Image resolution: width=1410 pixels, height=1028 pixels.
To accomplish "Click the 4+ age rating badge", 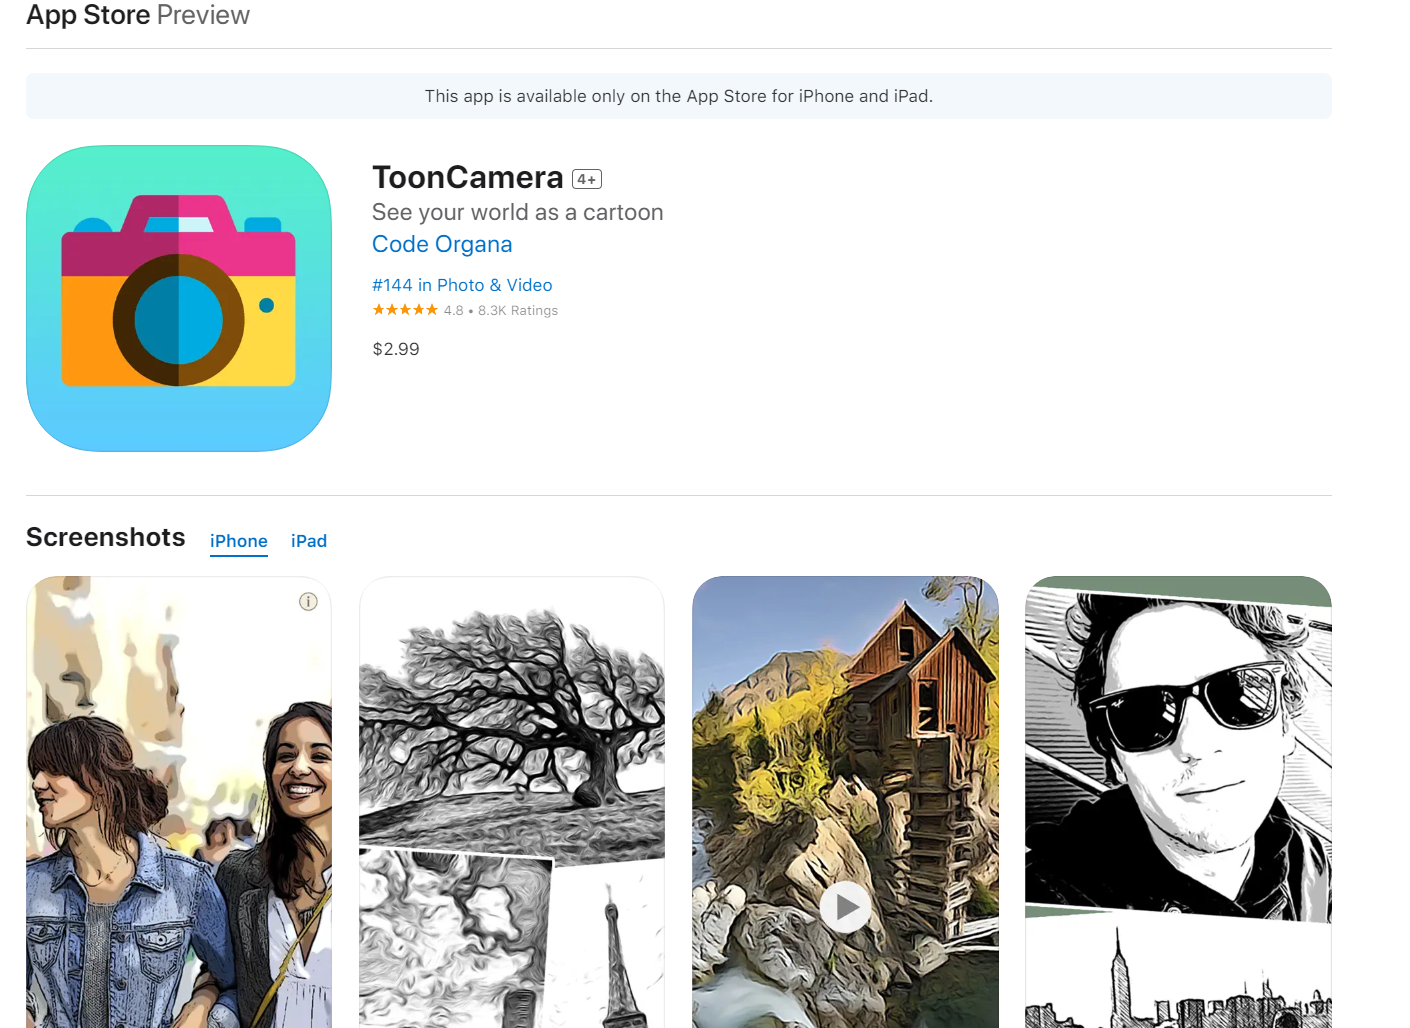I will 585,178.
